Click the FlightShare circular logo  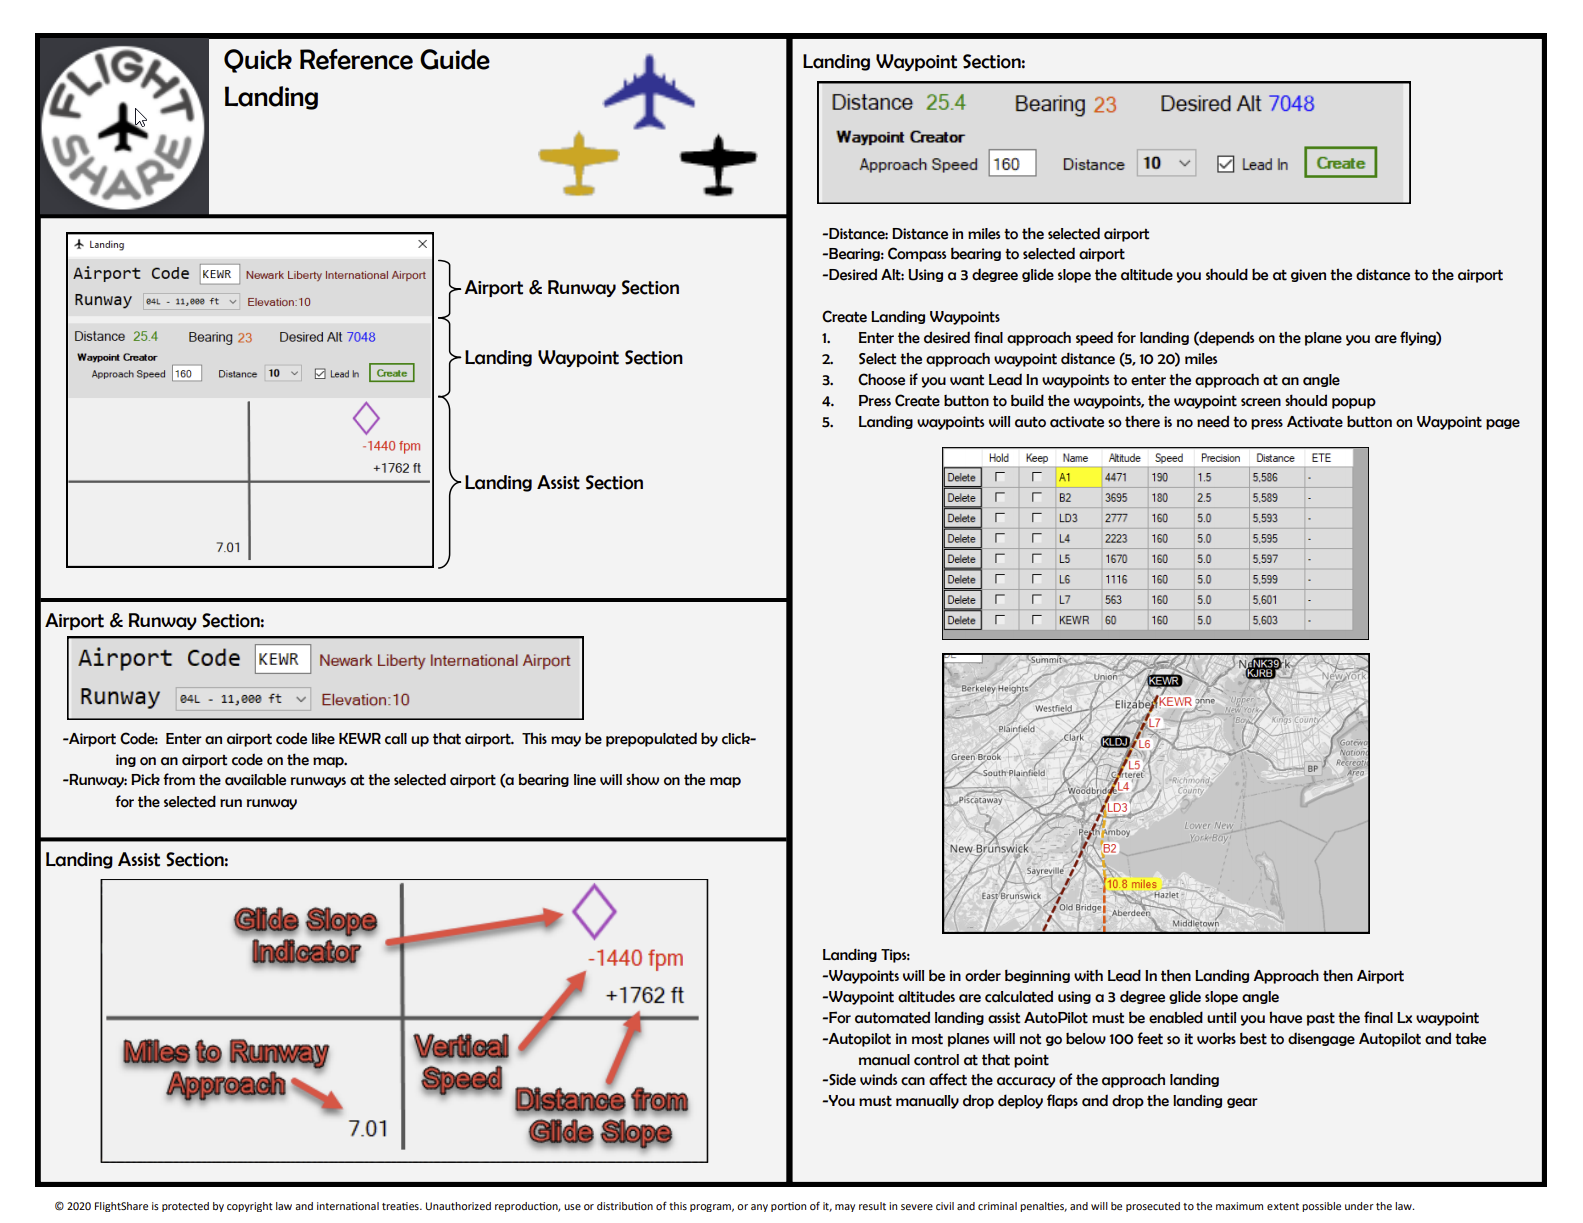point(123,128)
